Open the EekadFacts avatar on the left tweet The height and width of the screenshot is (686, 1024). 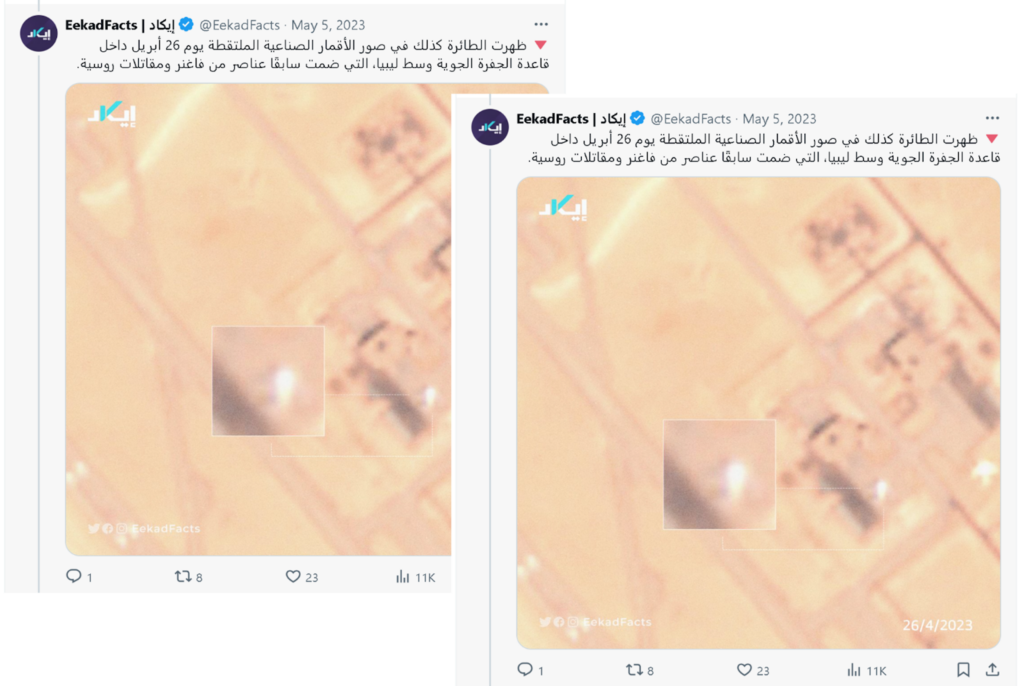(x=39, y=33)
